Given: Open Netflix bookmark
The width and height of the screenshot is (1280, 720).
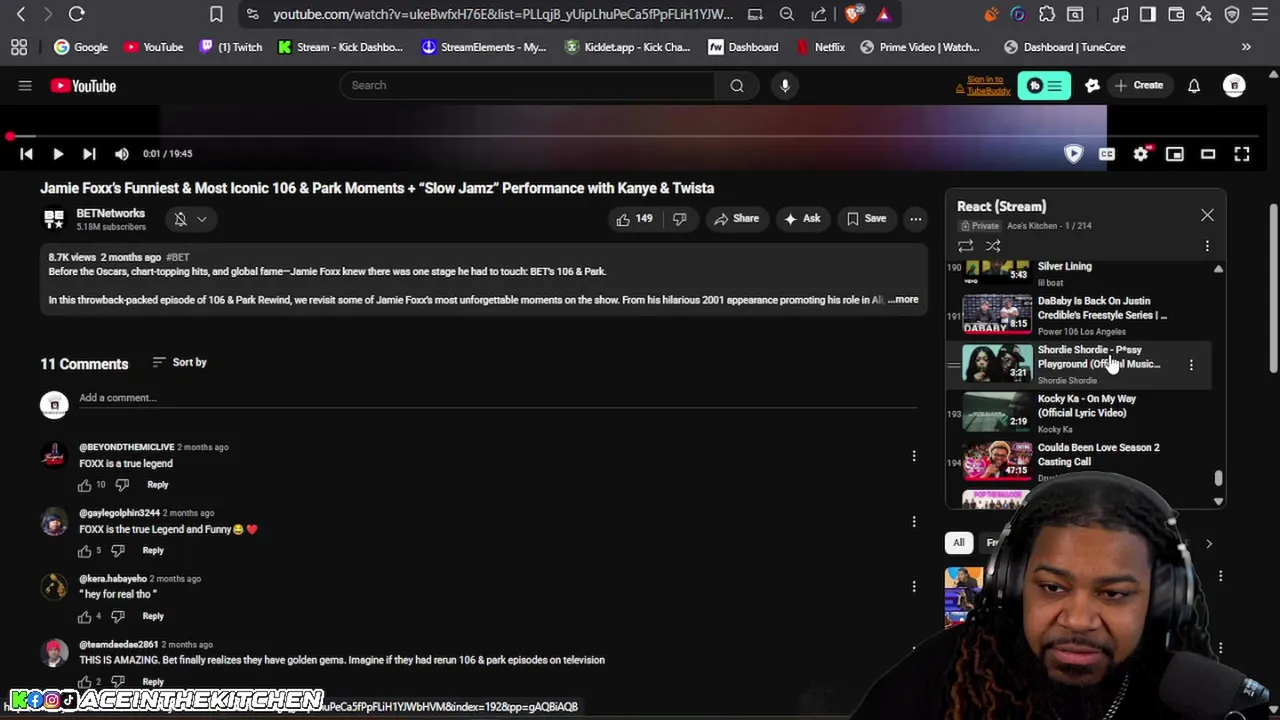Looking at the screenshot, I should click(x=820, y=47).
